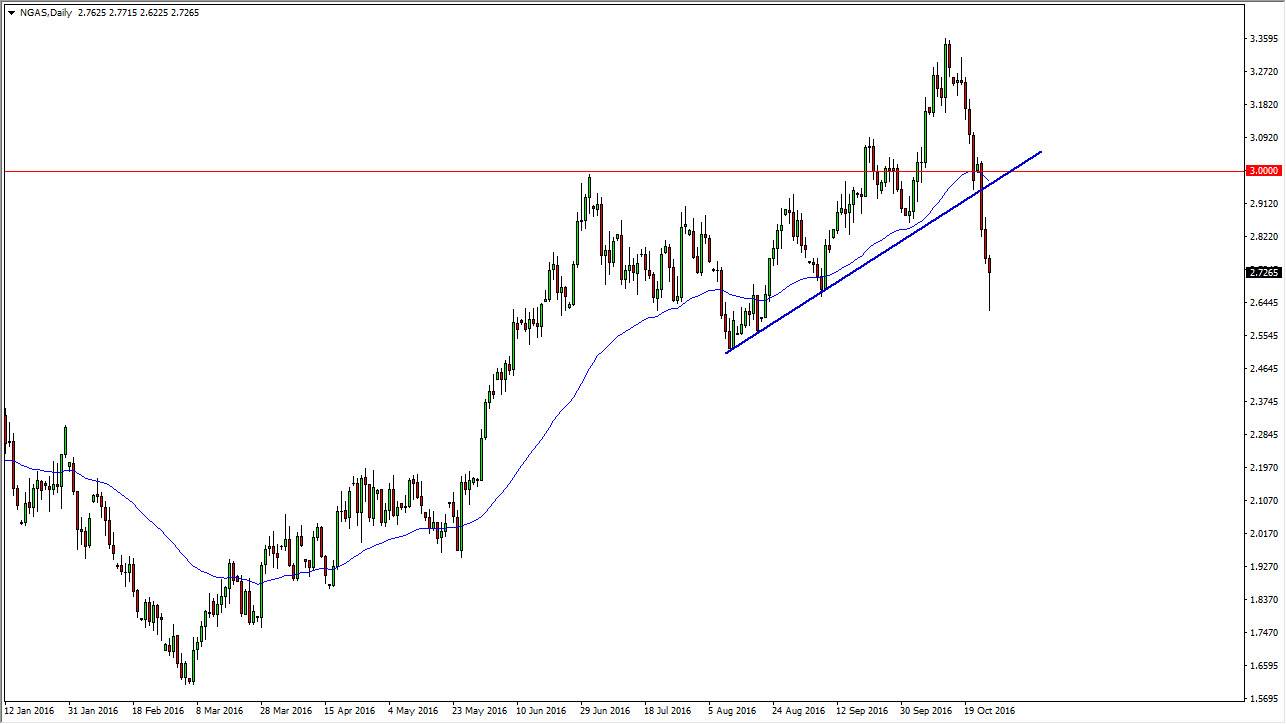Viewport: 1286px width, 724px height.
Task: Click the 15 Apr 2016 date label
Action: (349, 712)
